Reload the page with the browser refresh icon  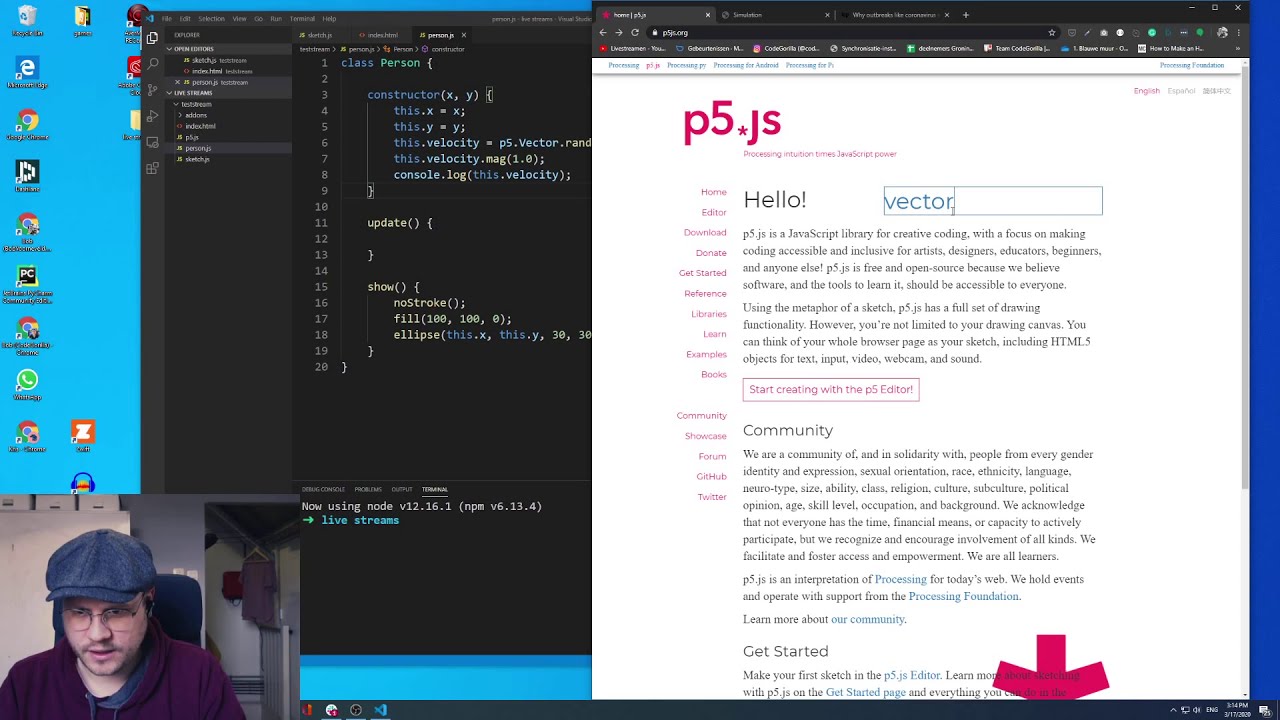635,32
